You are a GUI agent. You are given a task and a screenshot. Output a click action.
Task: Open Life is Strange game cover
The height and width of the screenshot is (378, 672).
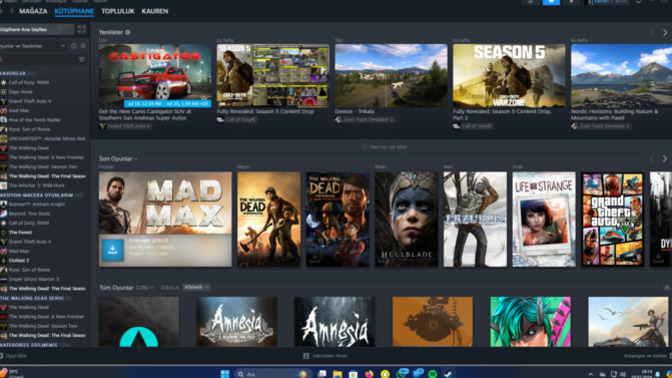(544, 219)
